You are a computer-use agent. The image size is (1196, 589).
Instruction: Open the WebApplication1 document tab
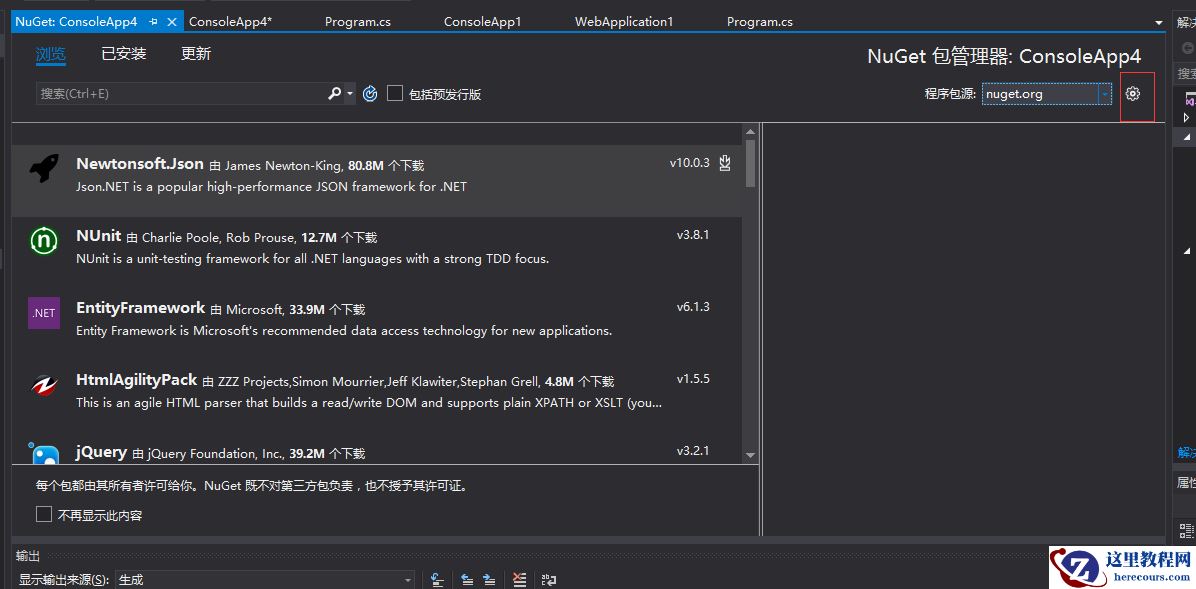(x=624, y=22)
